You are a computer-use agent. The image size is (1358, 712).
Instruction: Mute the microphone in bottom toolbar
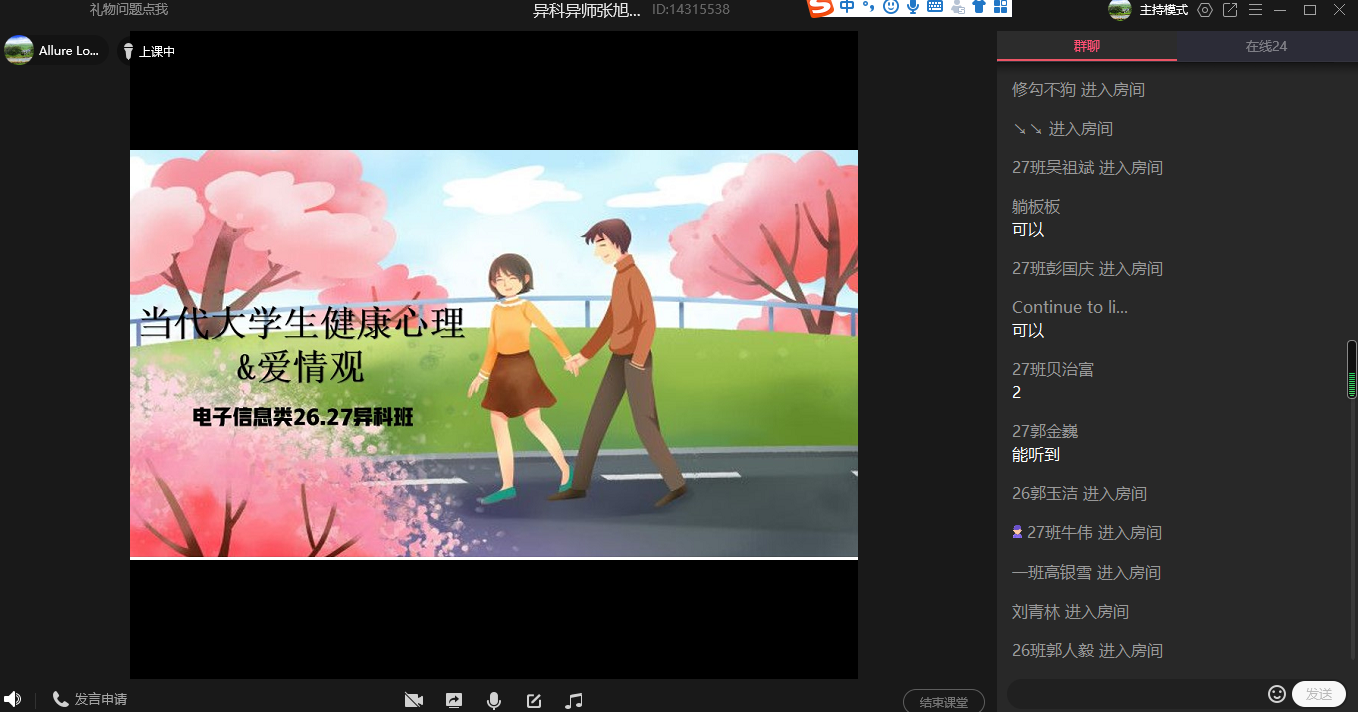point(494,700)
